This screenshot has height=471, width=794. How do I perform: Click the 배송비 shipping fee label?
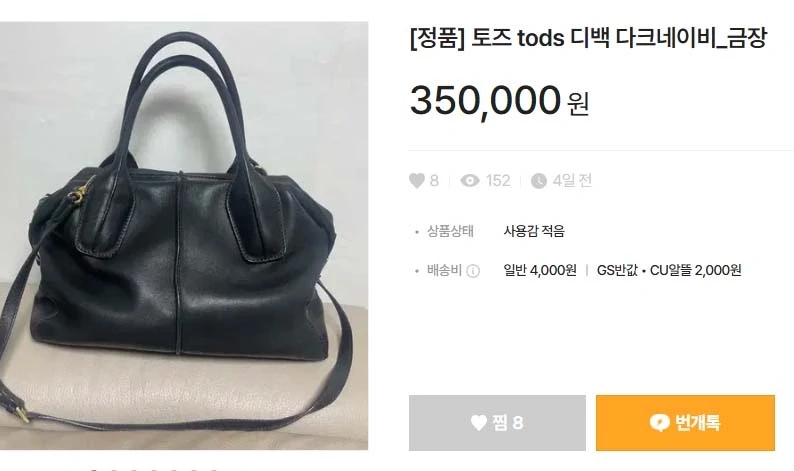pyautogui.click(x=445, y=270)
